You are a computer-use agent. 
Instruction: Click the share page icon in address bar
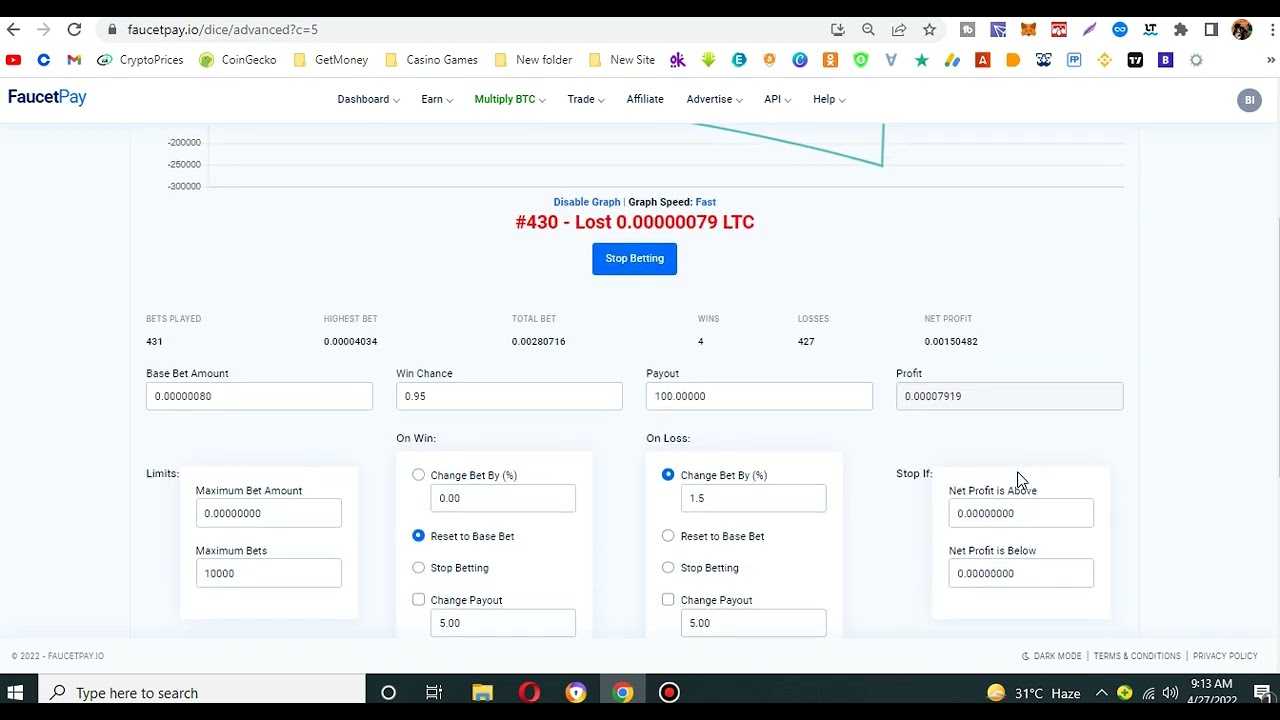[x=899, y=30]
